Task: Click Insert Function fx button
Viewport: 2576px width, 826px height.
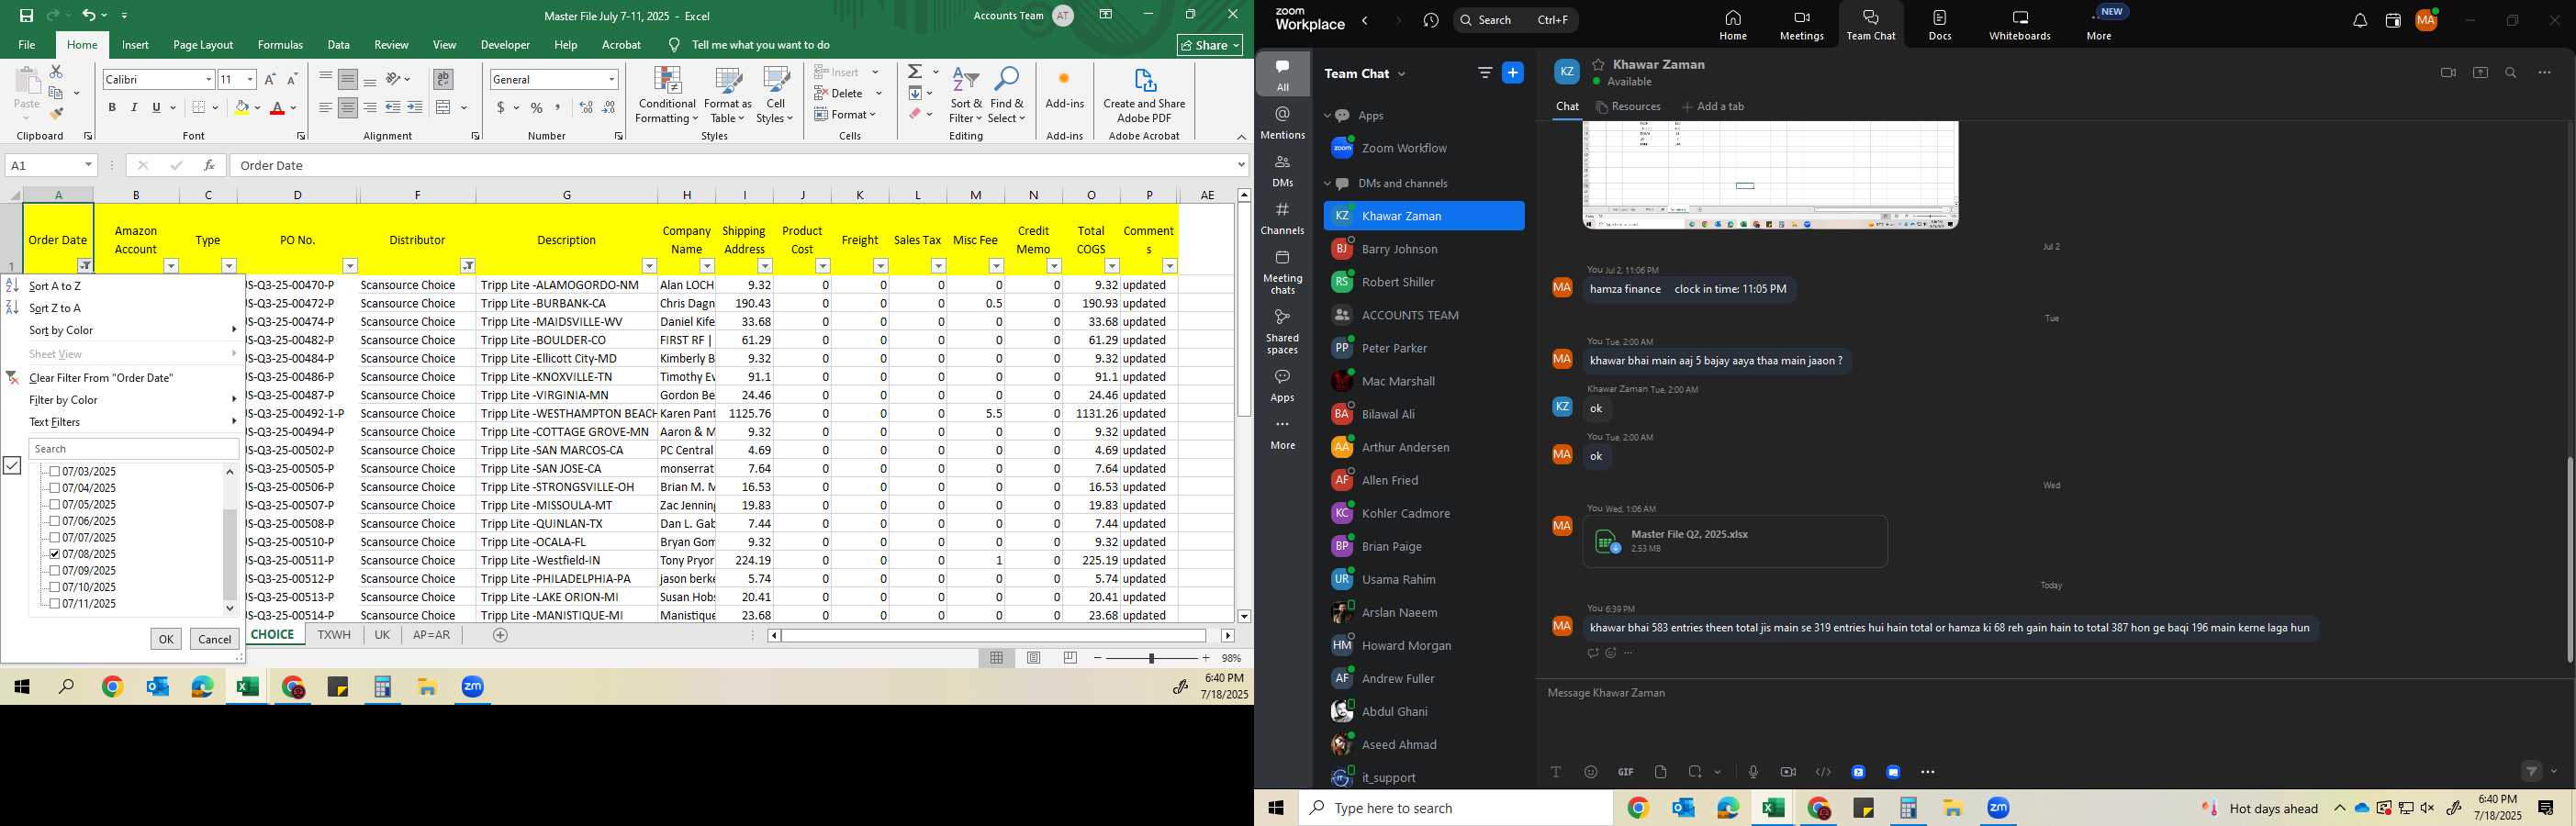Action: [x=209, y=165]
